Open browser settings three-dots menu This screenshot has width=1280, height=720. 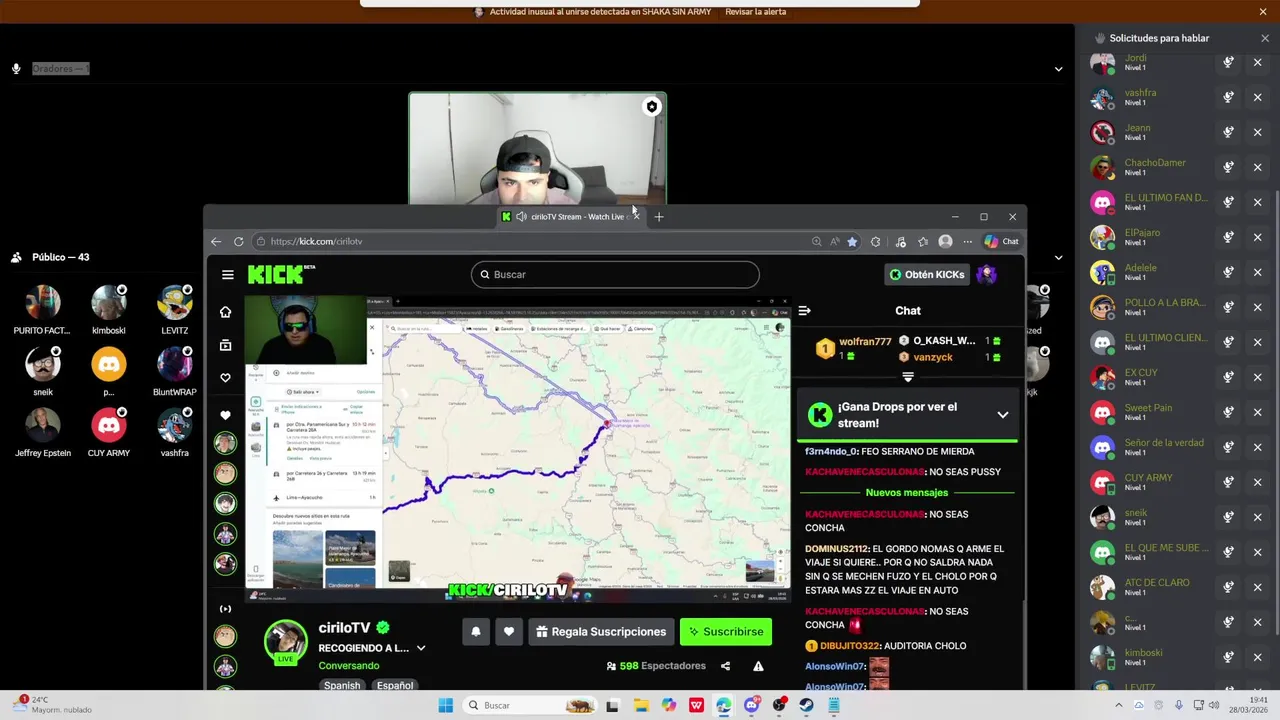[967, 241]
